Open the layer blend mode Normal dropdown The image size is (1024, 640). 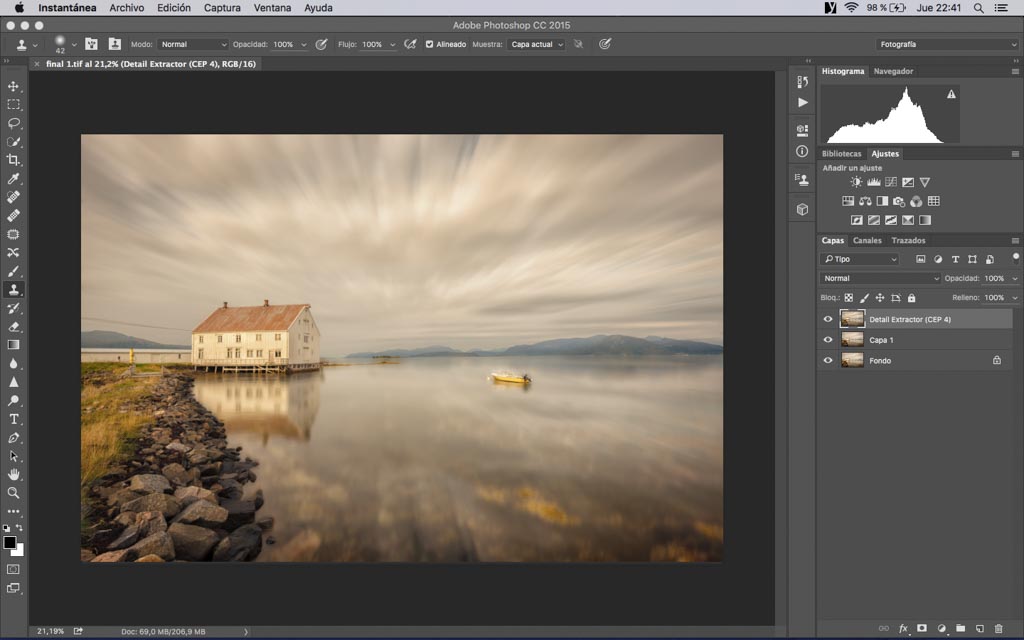pos(880,278)
